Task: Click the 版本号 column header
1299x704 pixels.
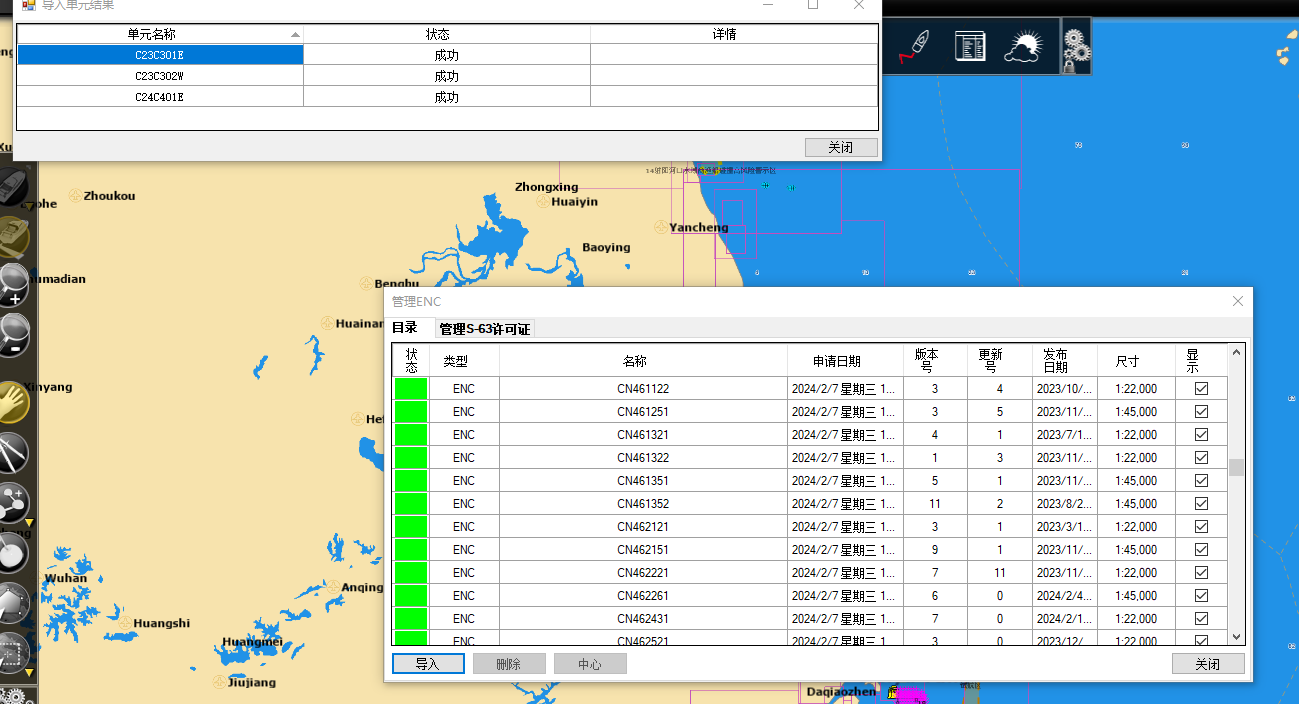Action: coord(935,361)
